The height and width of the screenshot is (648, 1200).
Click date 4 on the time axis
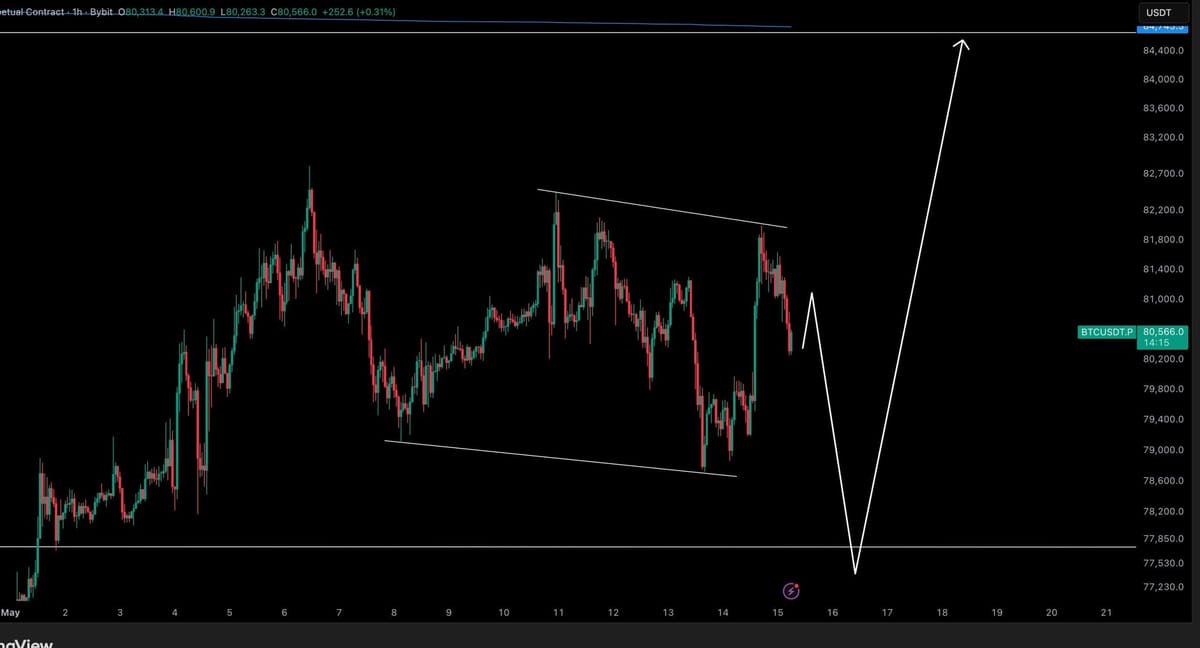[174, 612]
